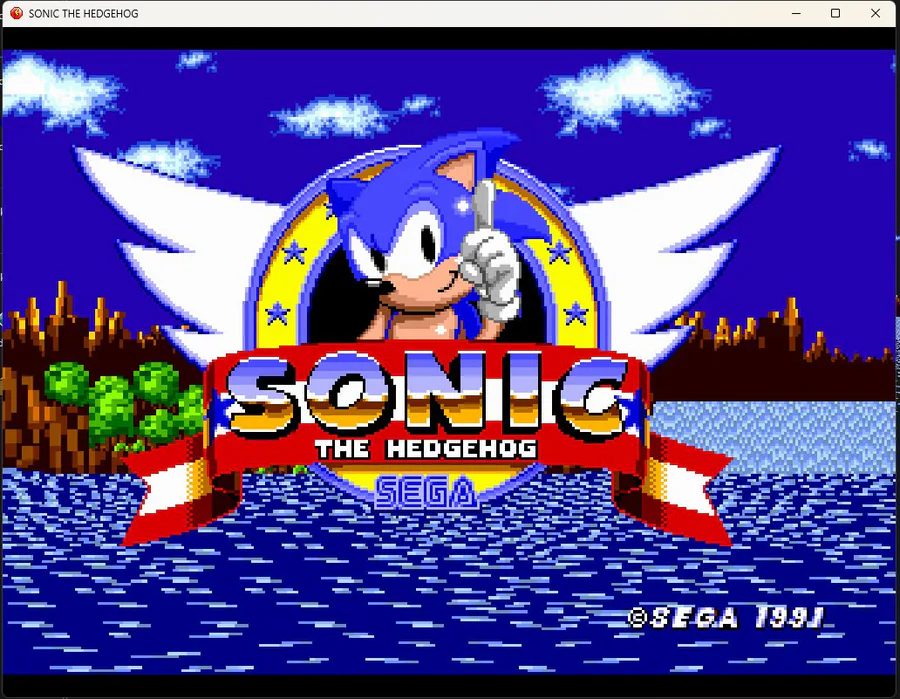The image size is (900, 699).
Task: Click Sonic's raised pointing finger
Action: point(485,205)
